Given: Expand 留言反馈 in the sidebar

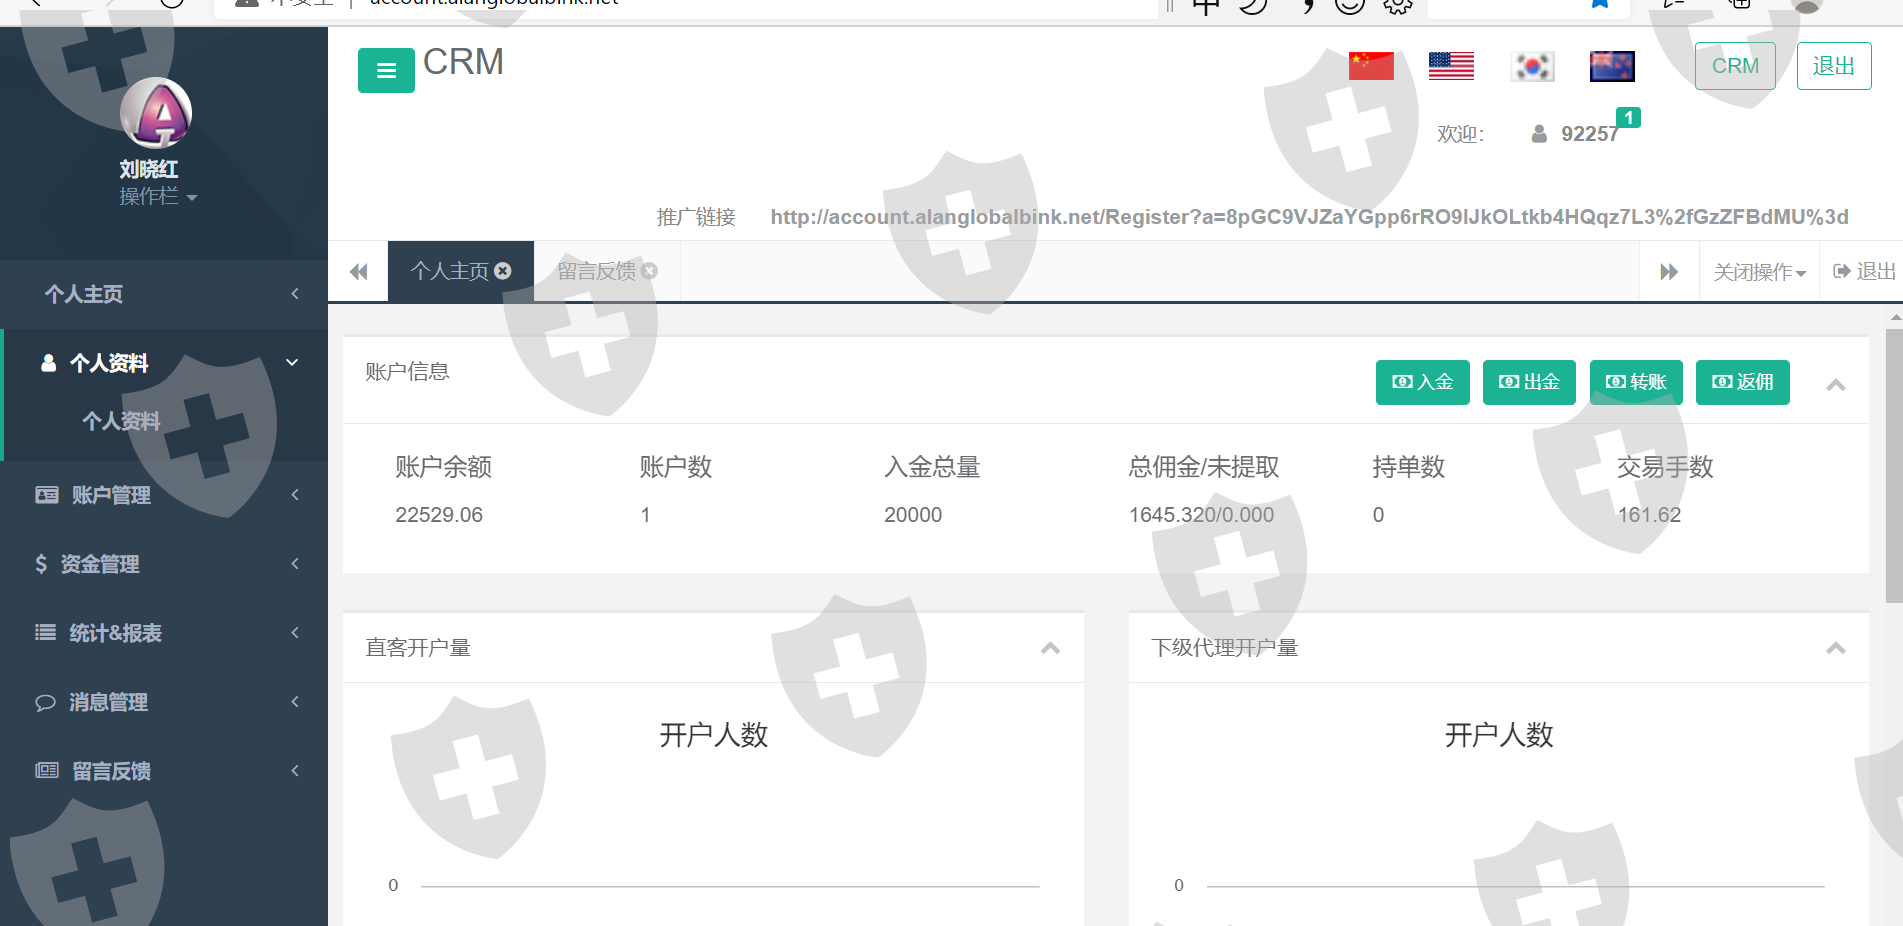Looking at the screenshot, I should [164, 771].
